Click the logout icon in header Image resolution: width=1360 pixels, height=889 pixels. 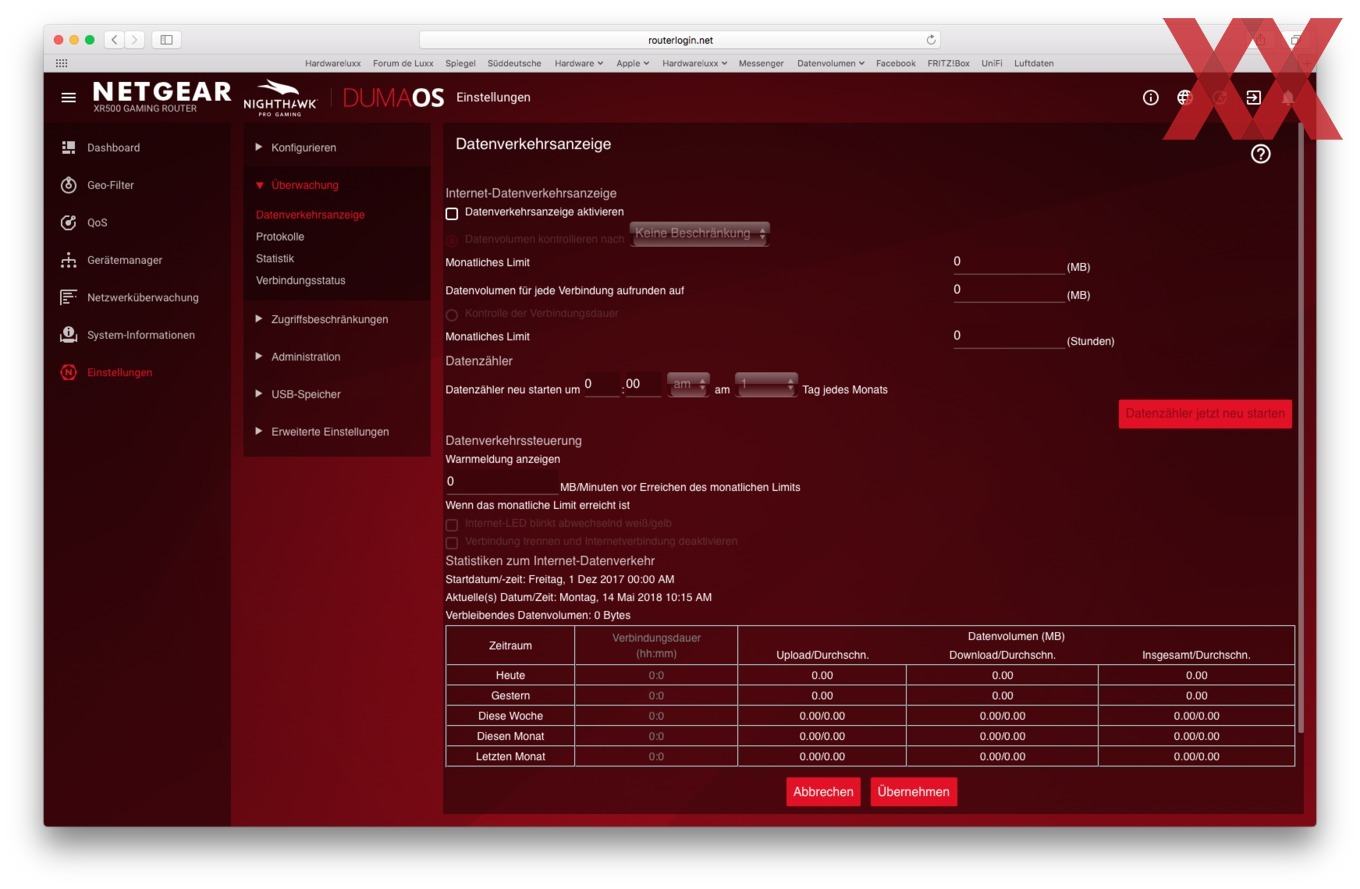(1253, 97)
